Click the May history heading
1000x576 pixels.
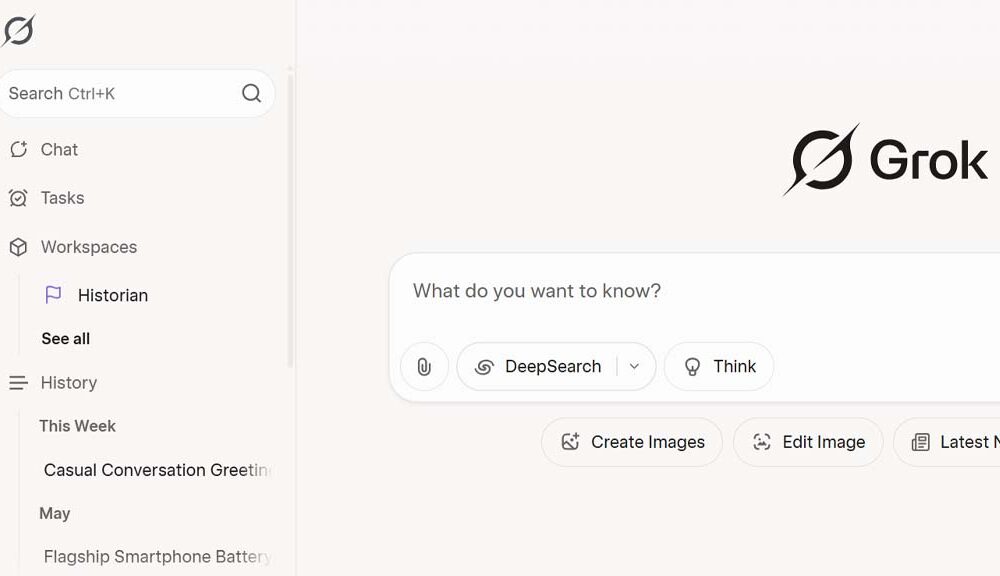(x=55, y=513)
